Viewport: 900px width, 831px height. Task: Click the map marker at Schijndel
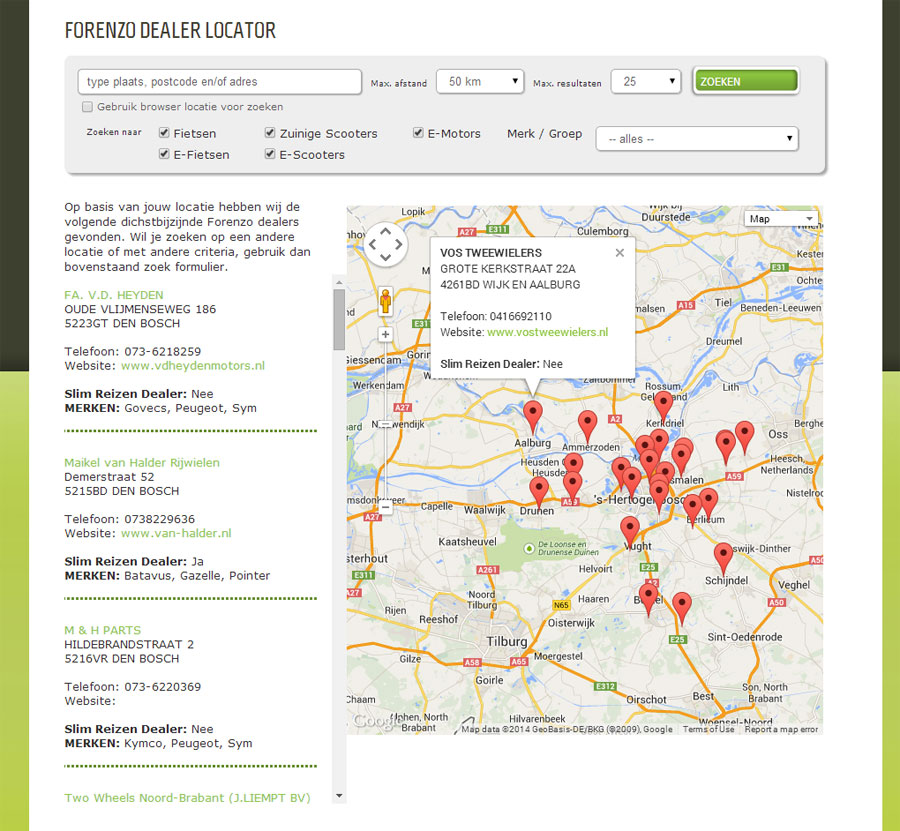(723, 558)
